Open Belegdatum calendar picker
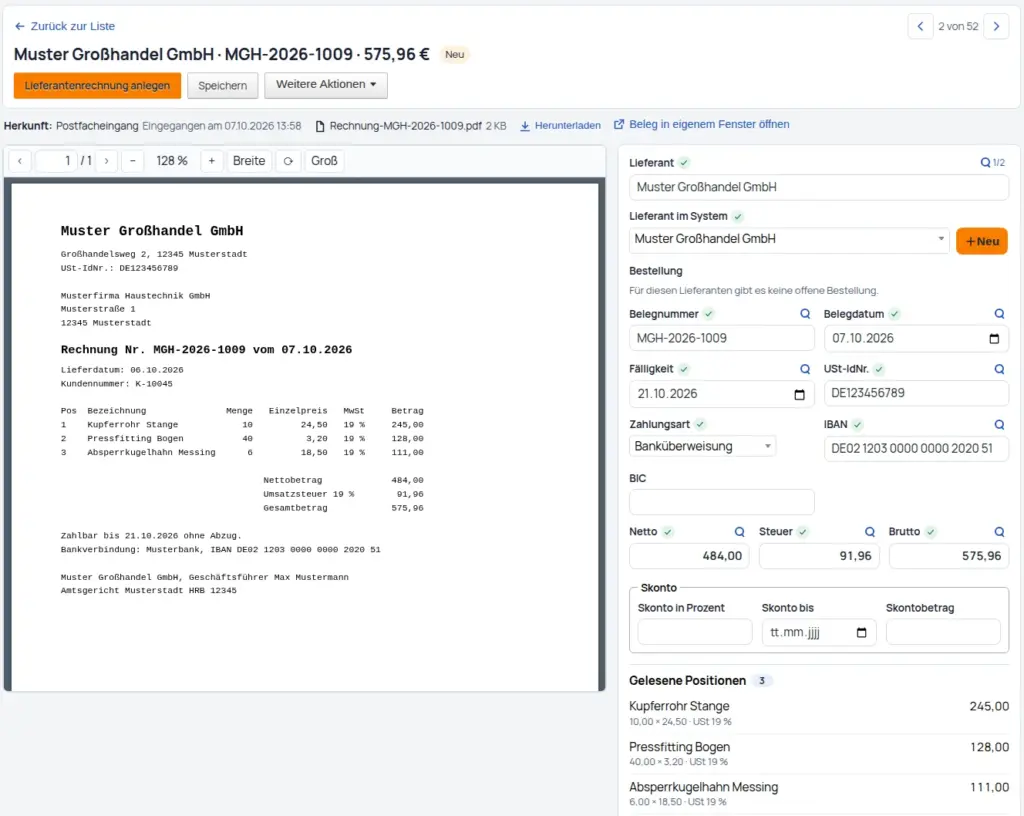This screenshot has width=1024, height=816. [994, 338]
